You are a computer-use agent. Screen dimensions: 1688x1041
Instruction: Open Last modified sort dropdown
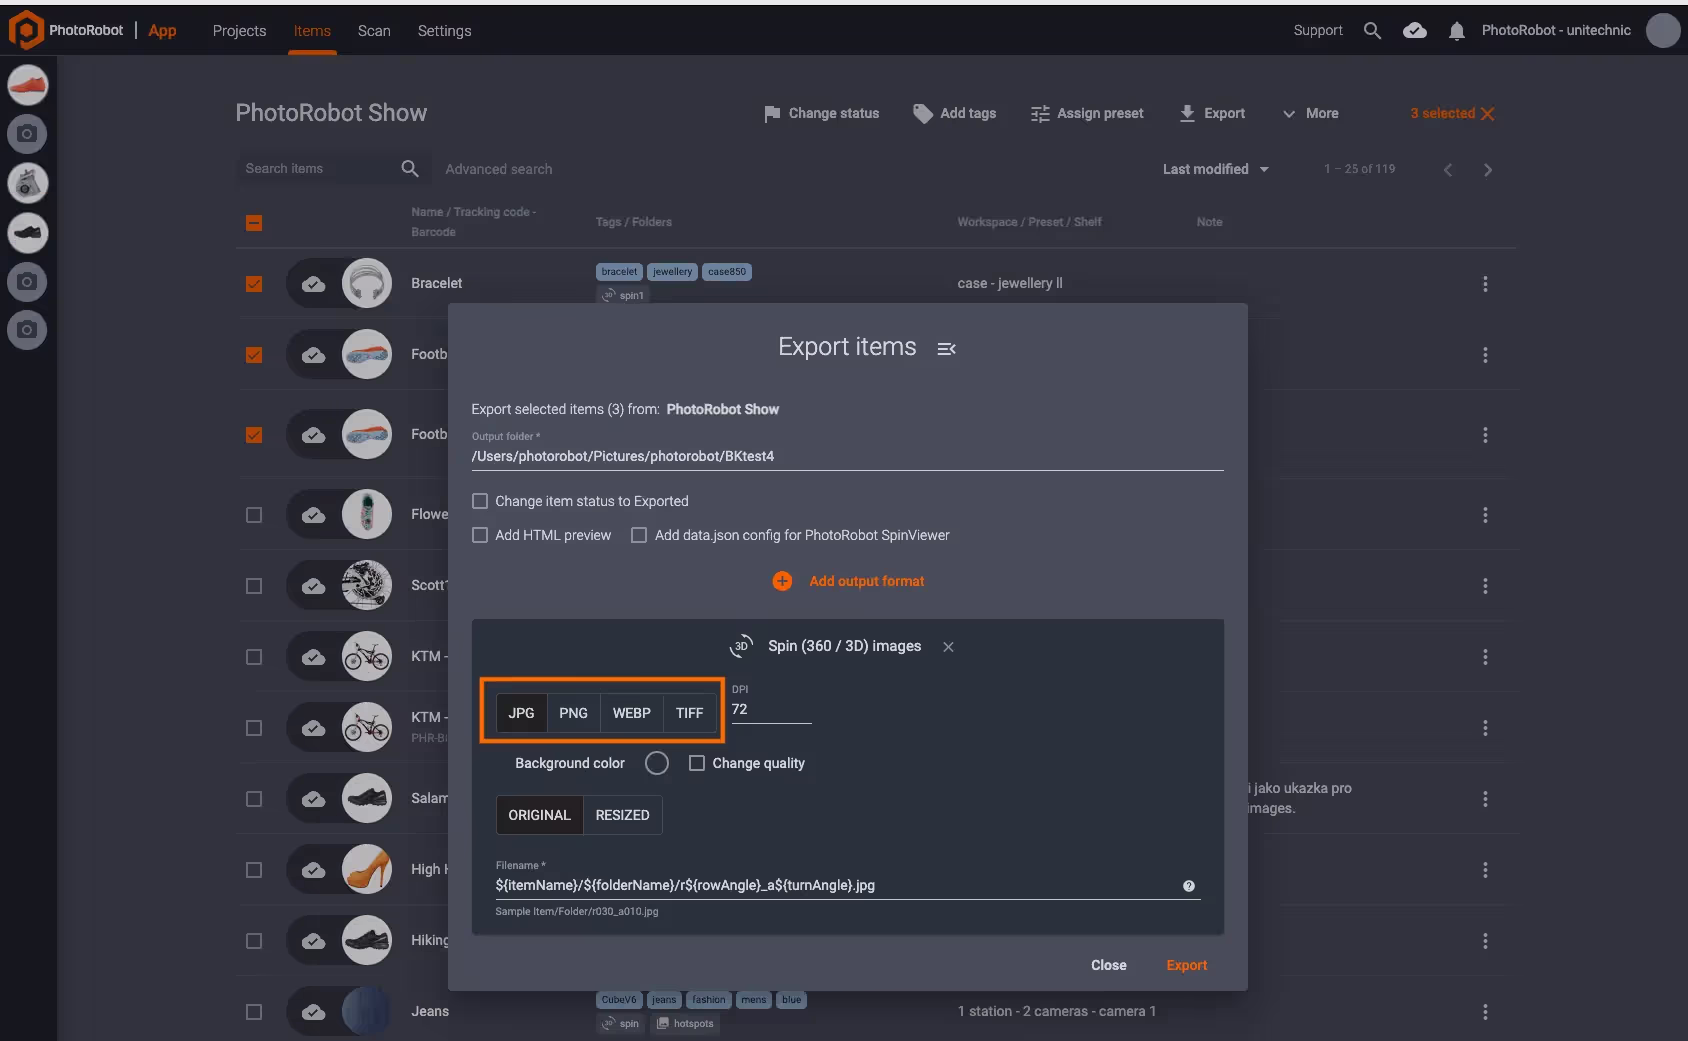(x=1215, y=169)
